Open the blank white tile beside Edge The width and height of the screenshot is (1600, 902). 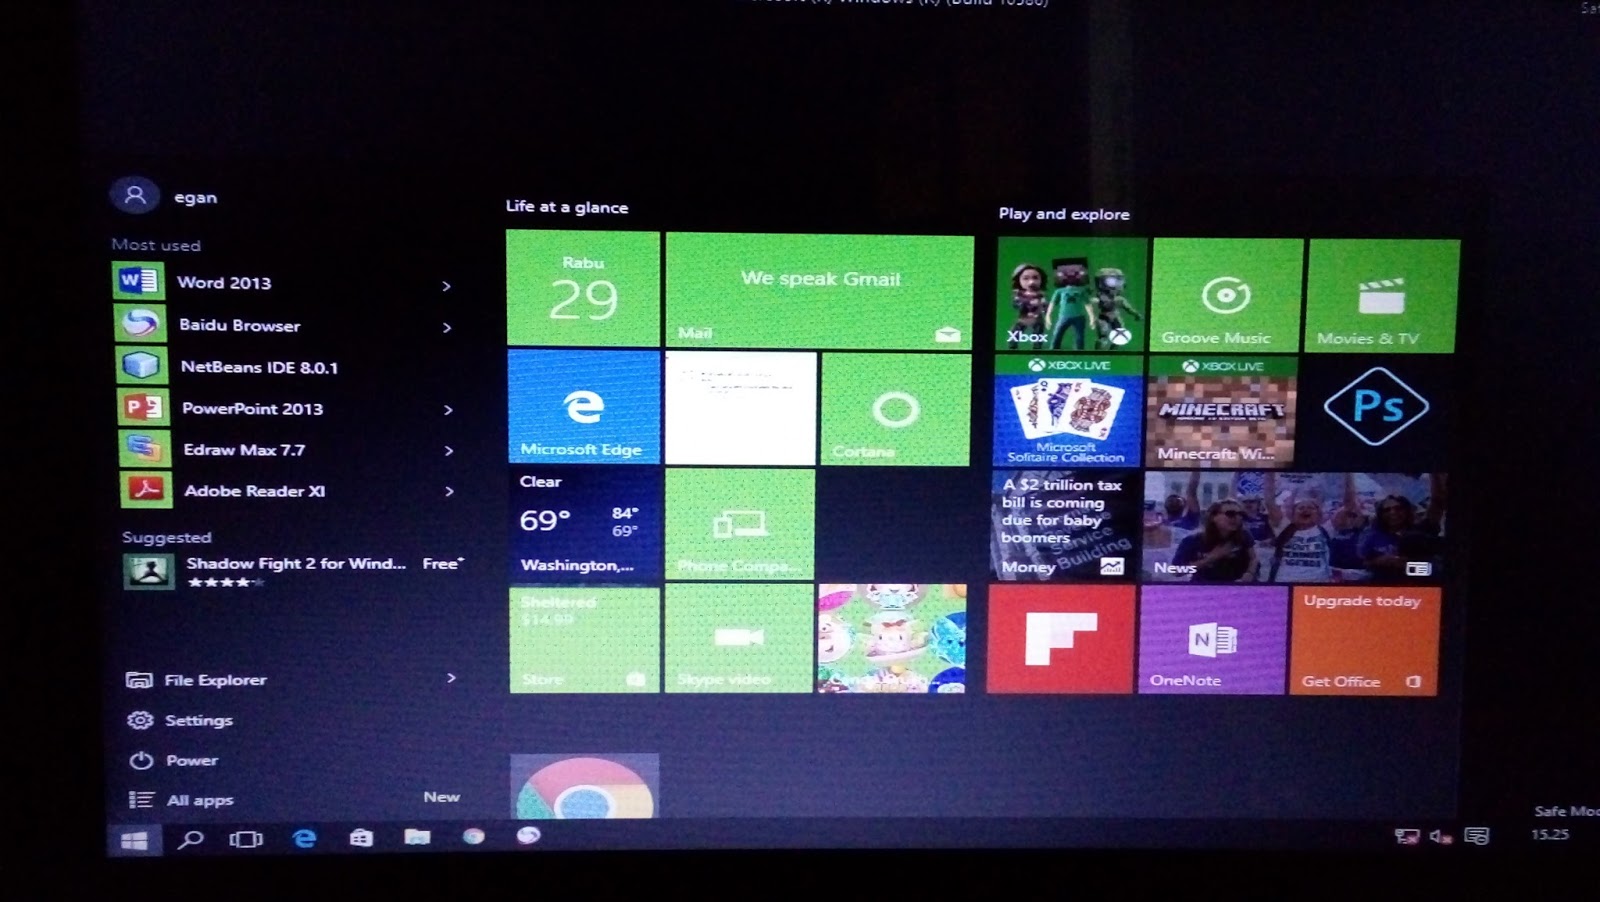click(741, 408)
